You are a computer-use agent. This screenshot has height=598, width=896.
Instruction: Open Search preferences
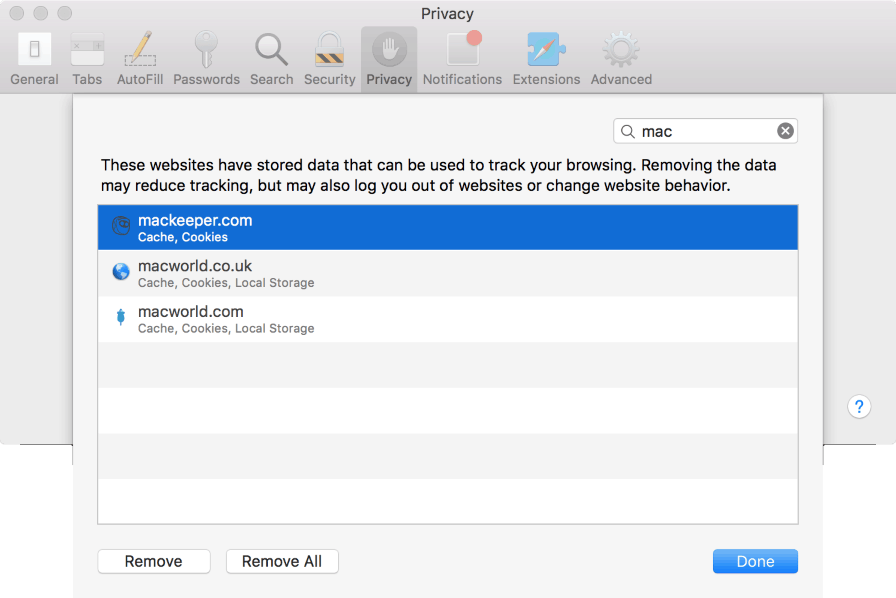pyautogui.click(x=271, y=57)
